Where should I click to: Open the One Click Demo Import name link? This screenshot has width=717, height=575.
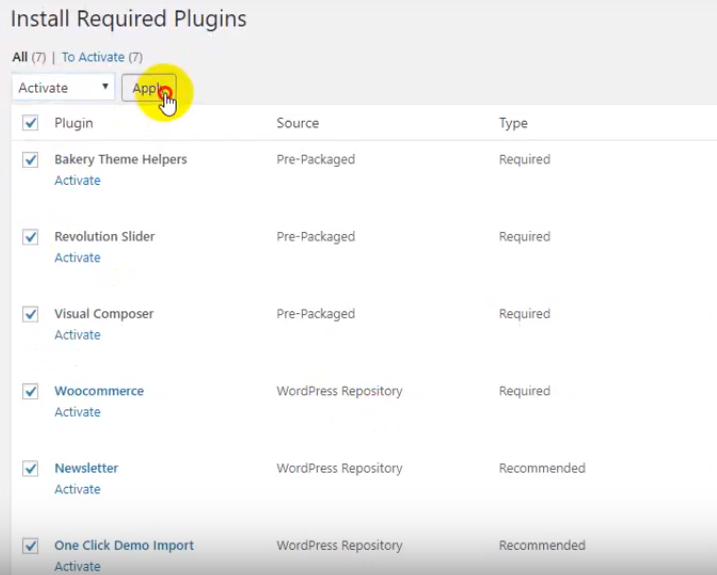point(124,545)
